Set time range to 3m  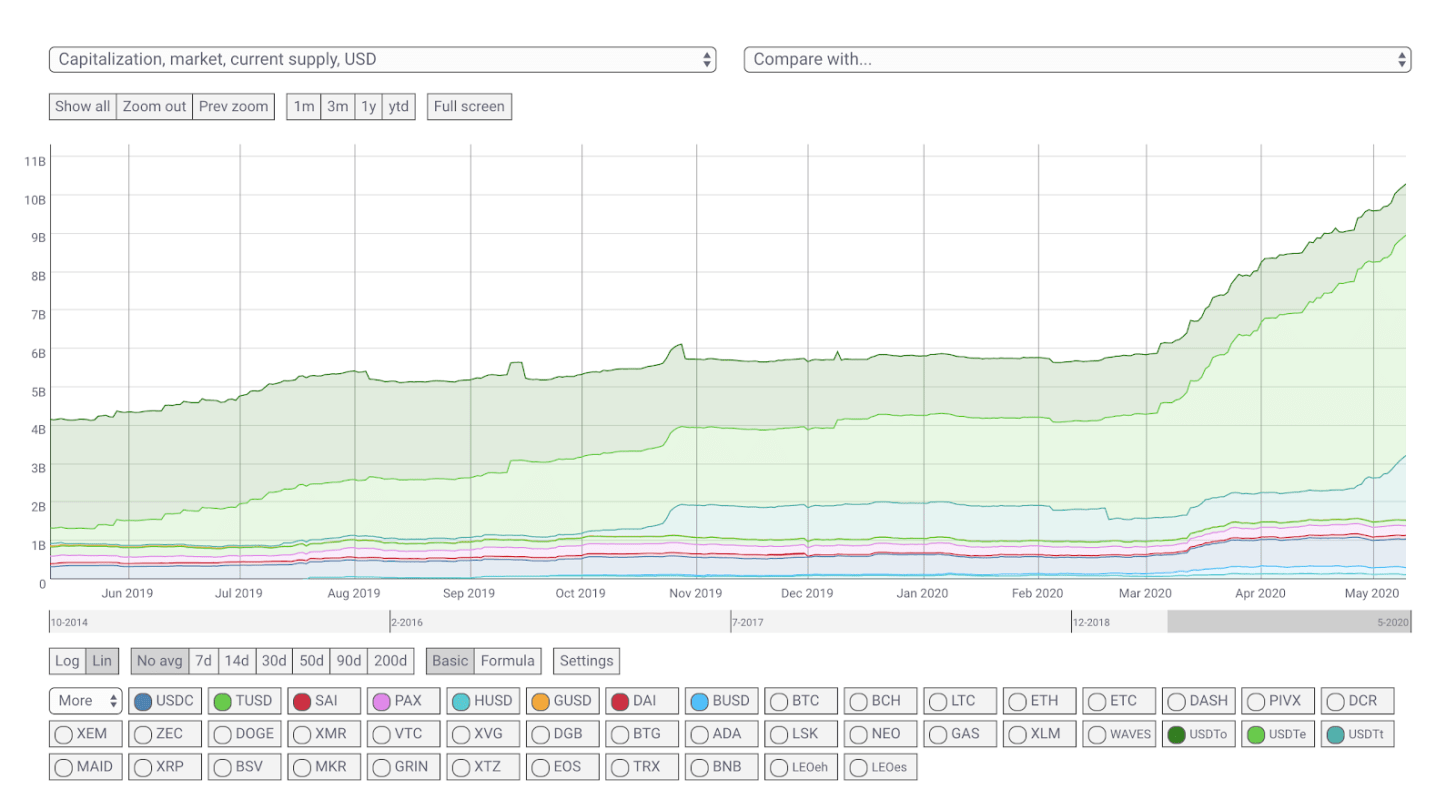(x=338, y=106)
